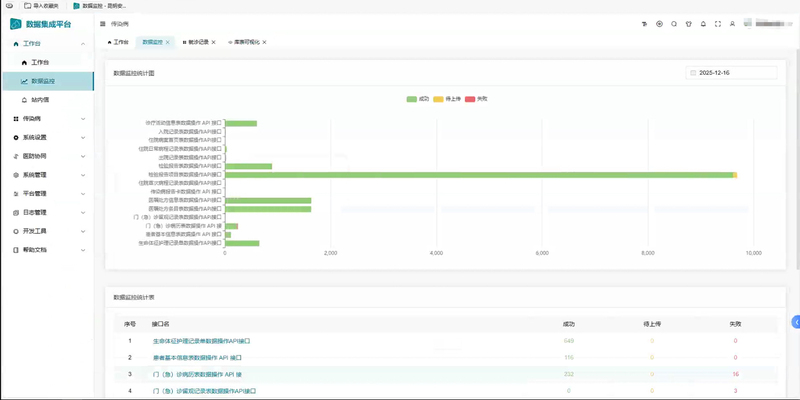Close the 数据监控 tab
Image resolution: width=800 pixels, height=400 pixels.
click(168, 42)
